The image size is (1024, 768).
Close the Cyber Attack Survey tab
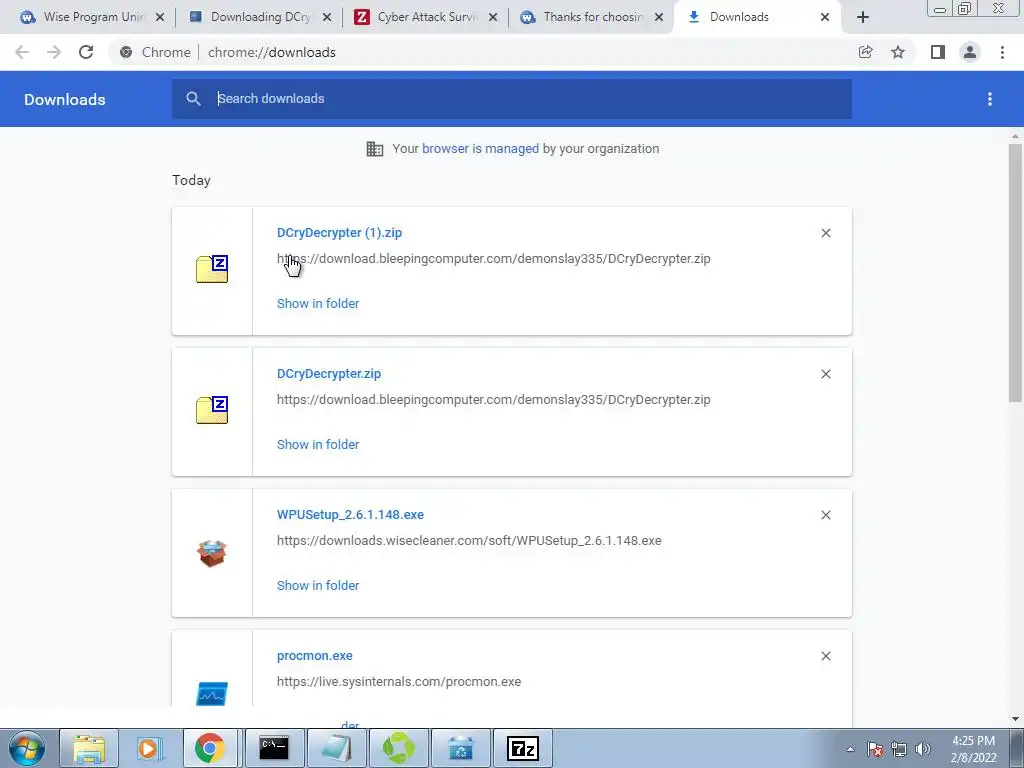(494, 17)
